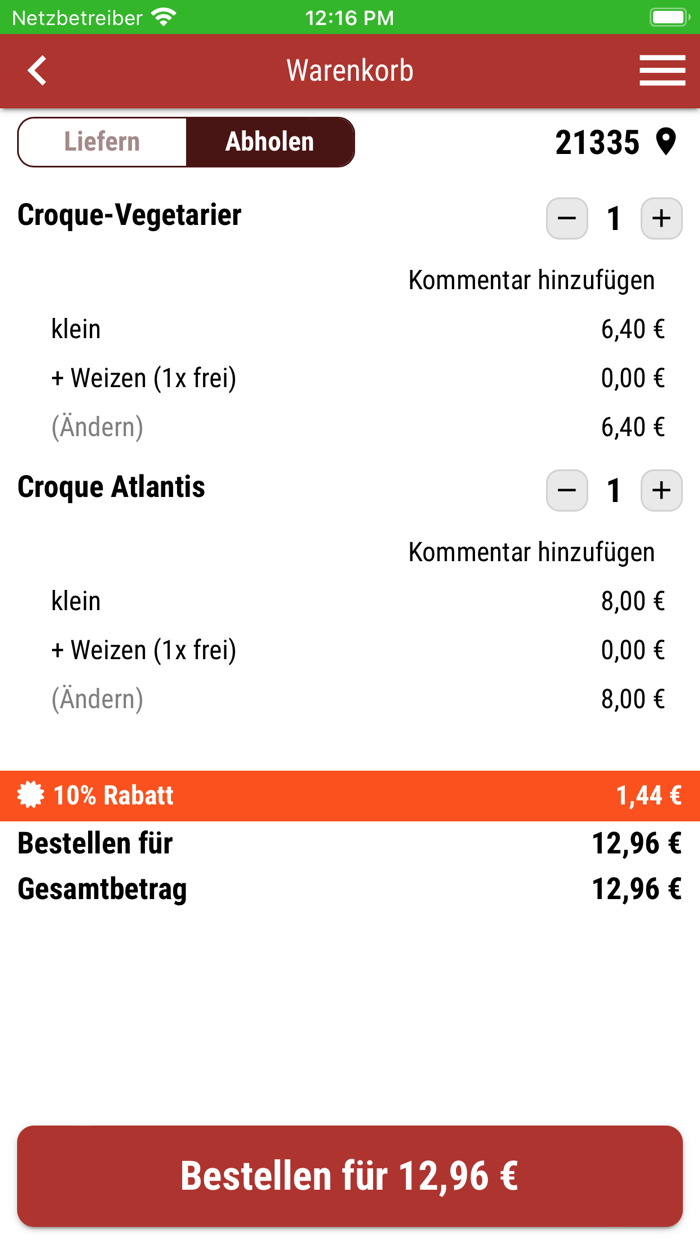
Task: Tap the battery indicator in the status bar
Action: tap(668, 16)
